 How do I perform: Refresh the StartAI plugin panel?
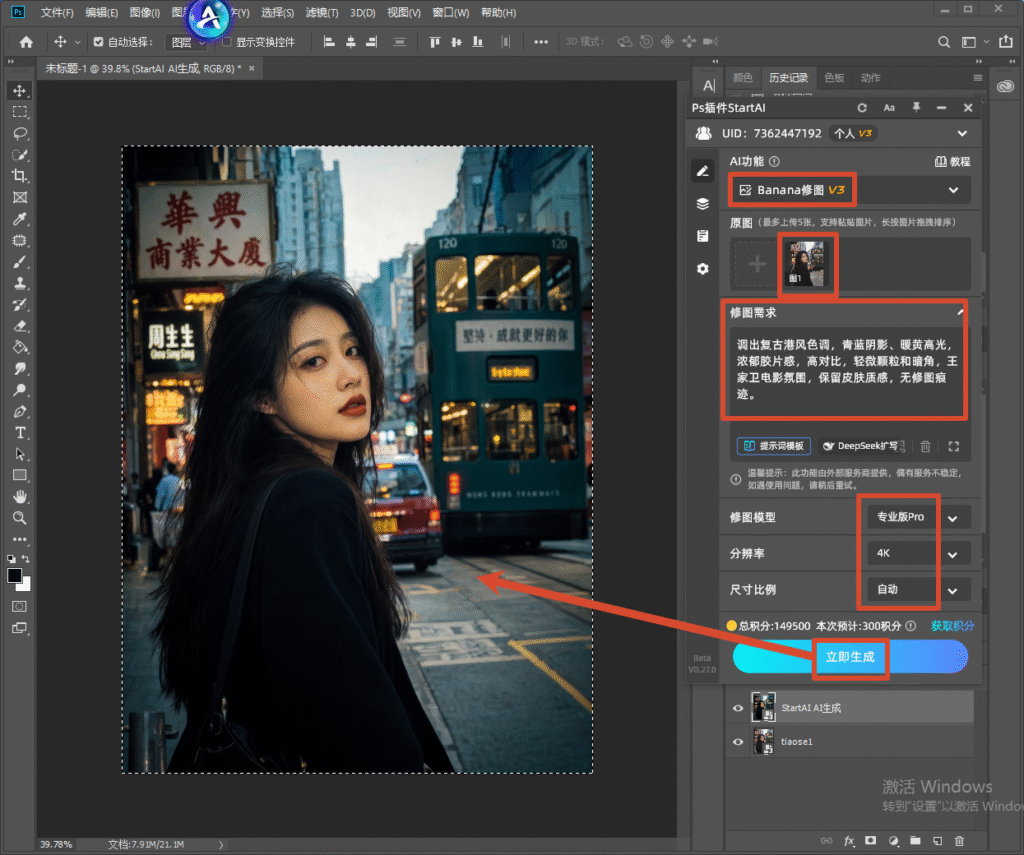coord(862,108)
